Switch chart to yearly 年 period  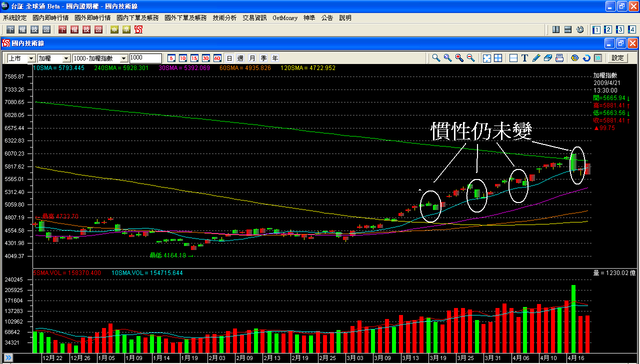point(275,58)
